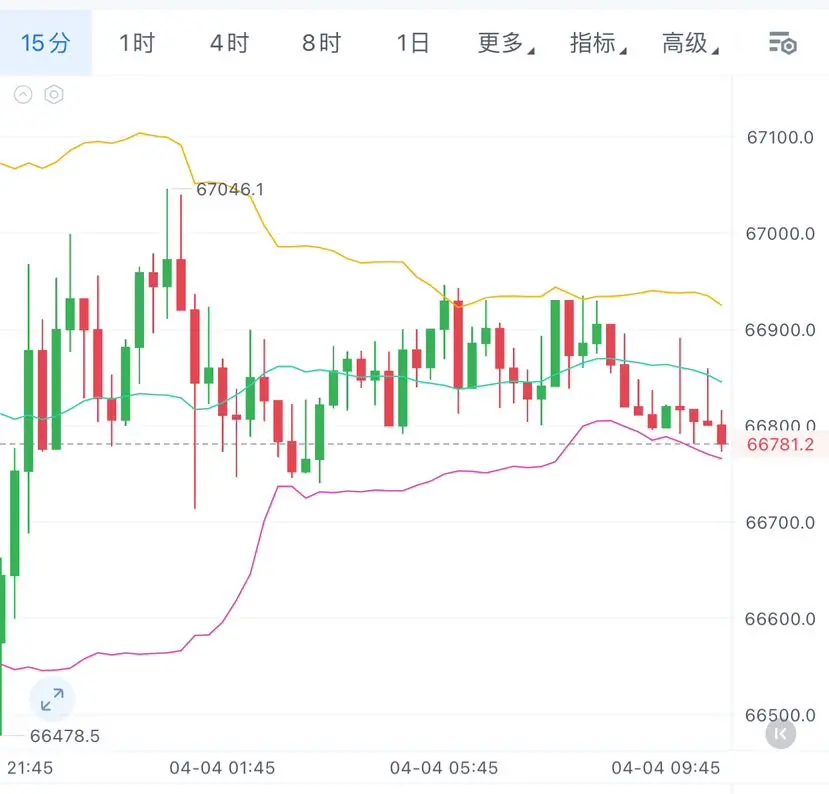The height and width of the screenshot is (794, 829).
Task: Click the 66600.0 price axis label
Action: [780, 619]
